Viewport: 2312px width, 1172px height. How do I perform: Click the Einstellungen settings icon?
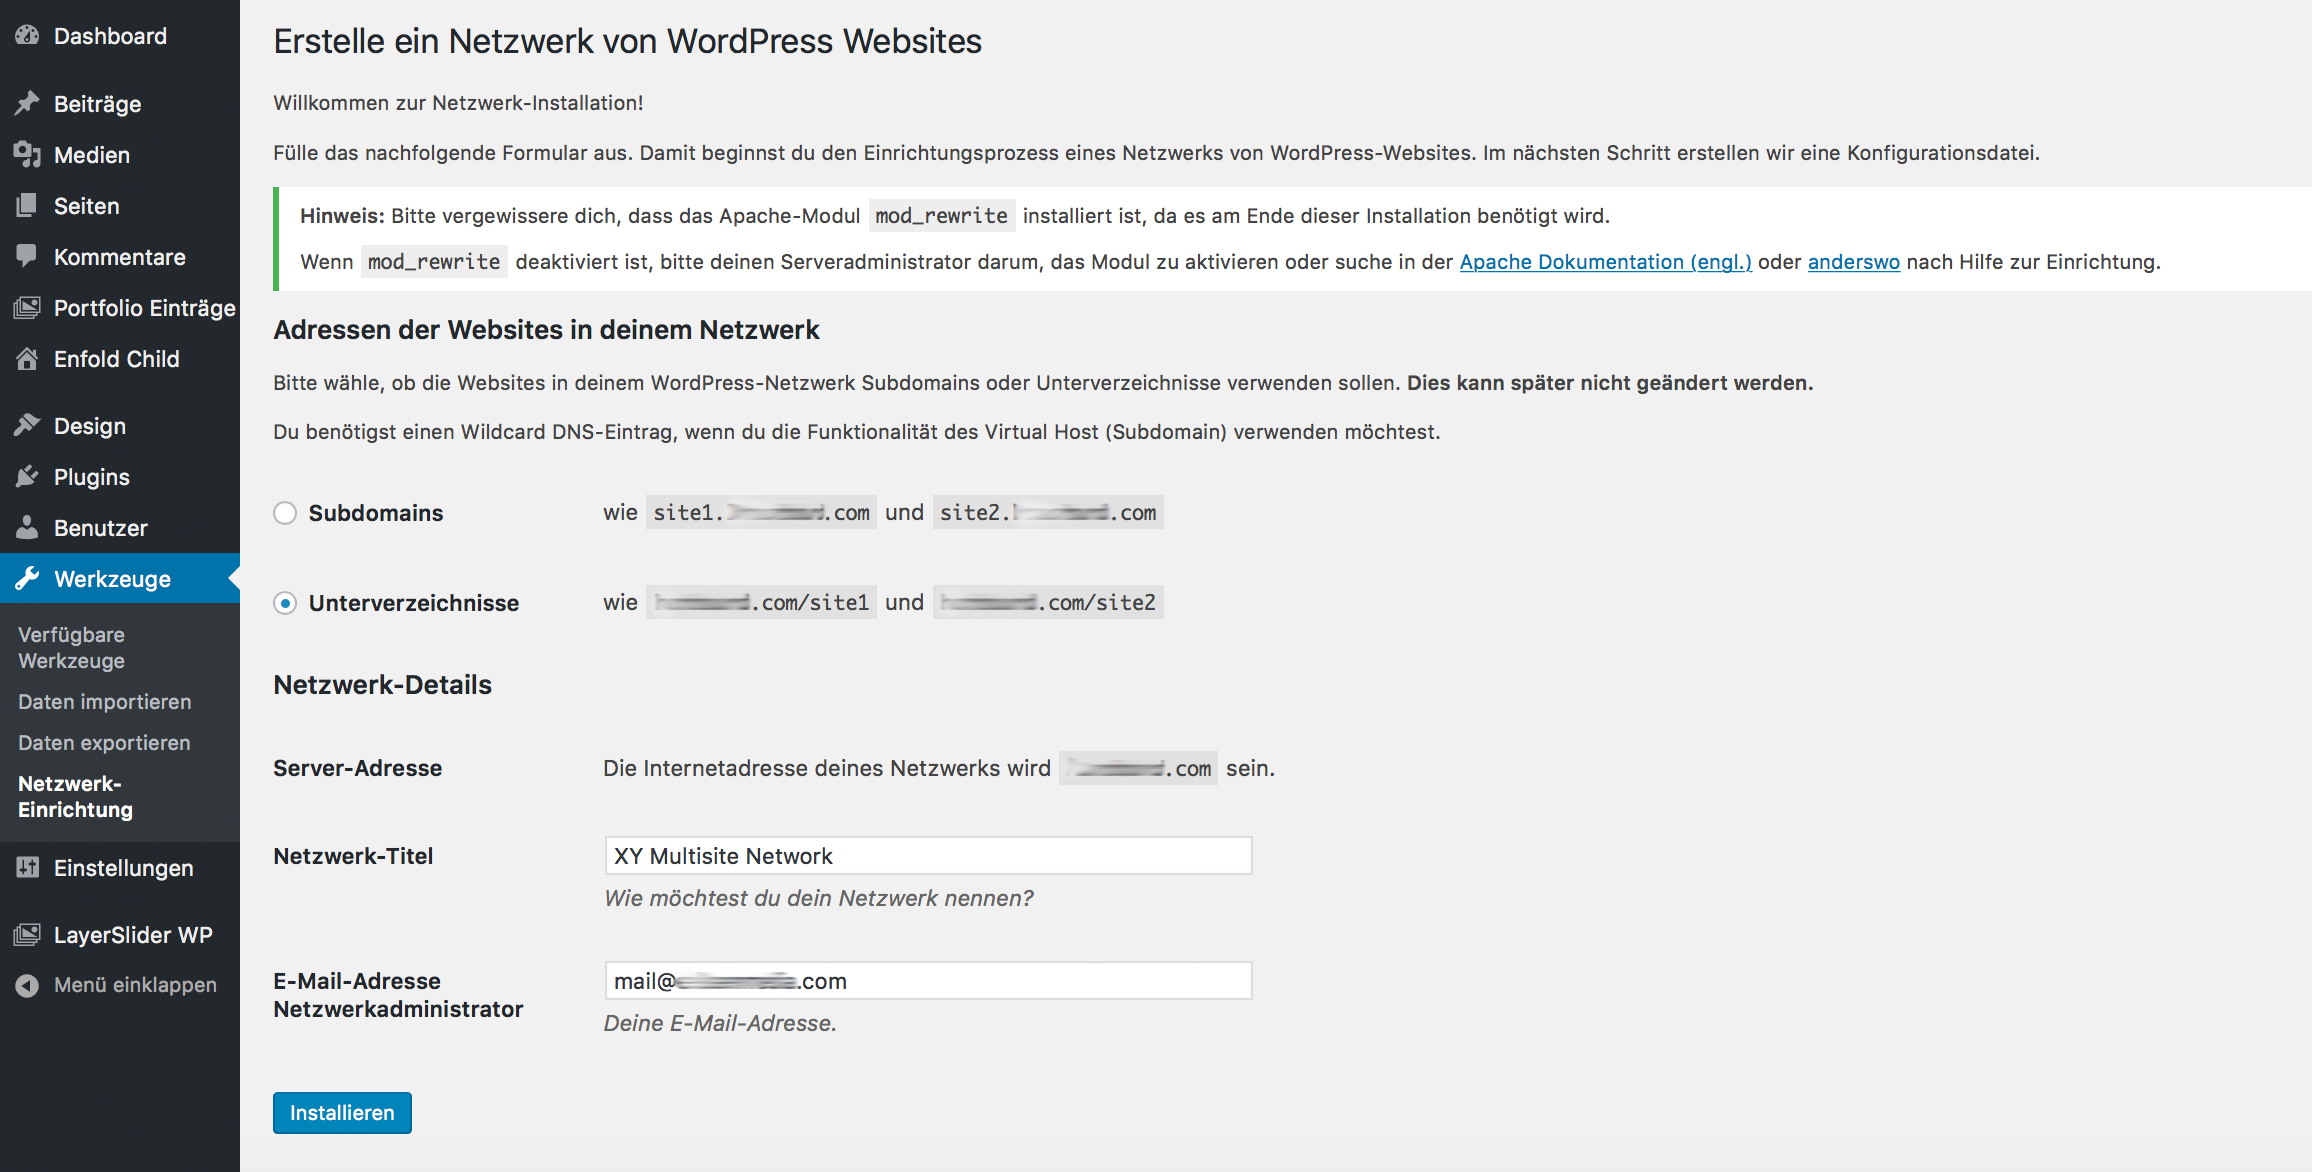coord(27,867)
